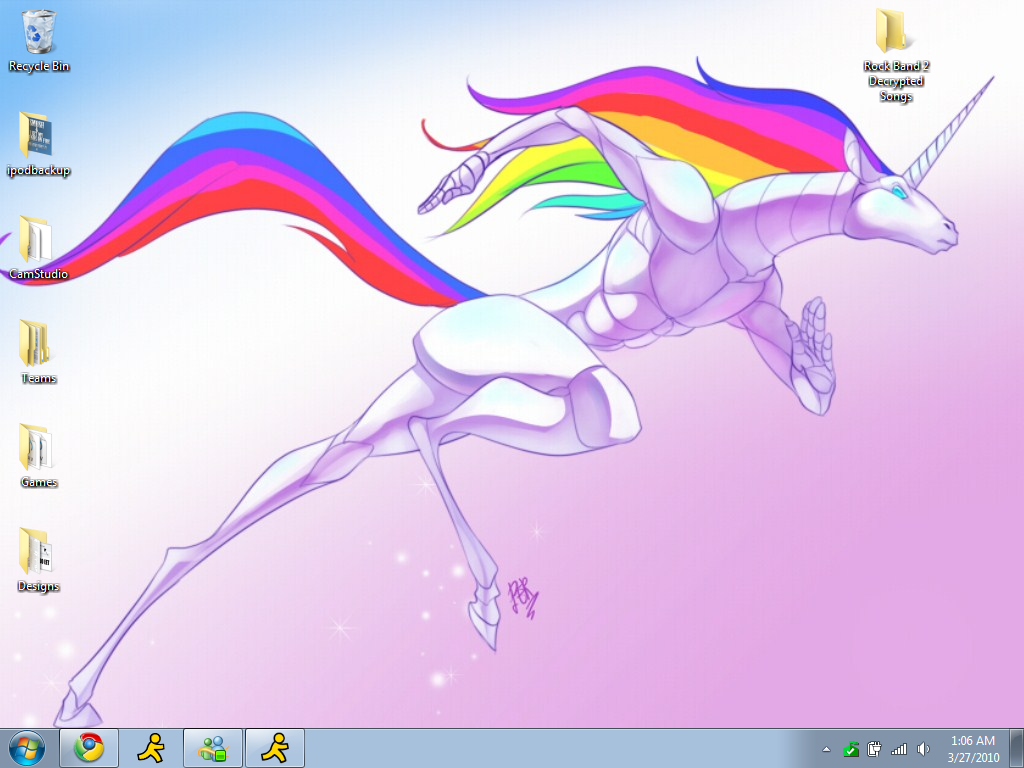
Task: Switch to Google Chrome in the taskbar
Action: (x=89, y=748)
